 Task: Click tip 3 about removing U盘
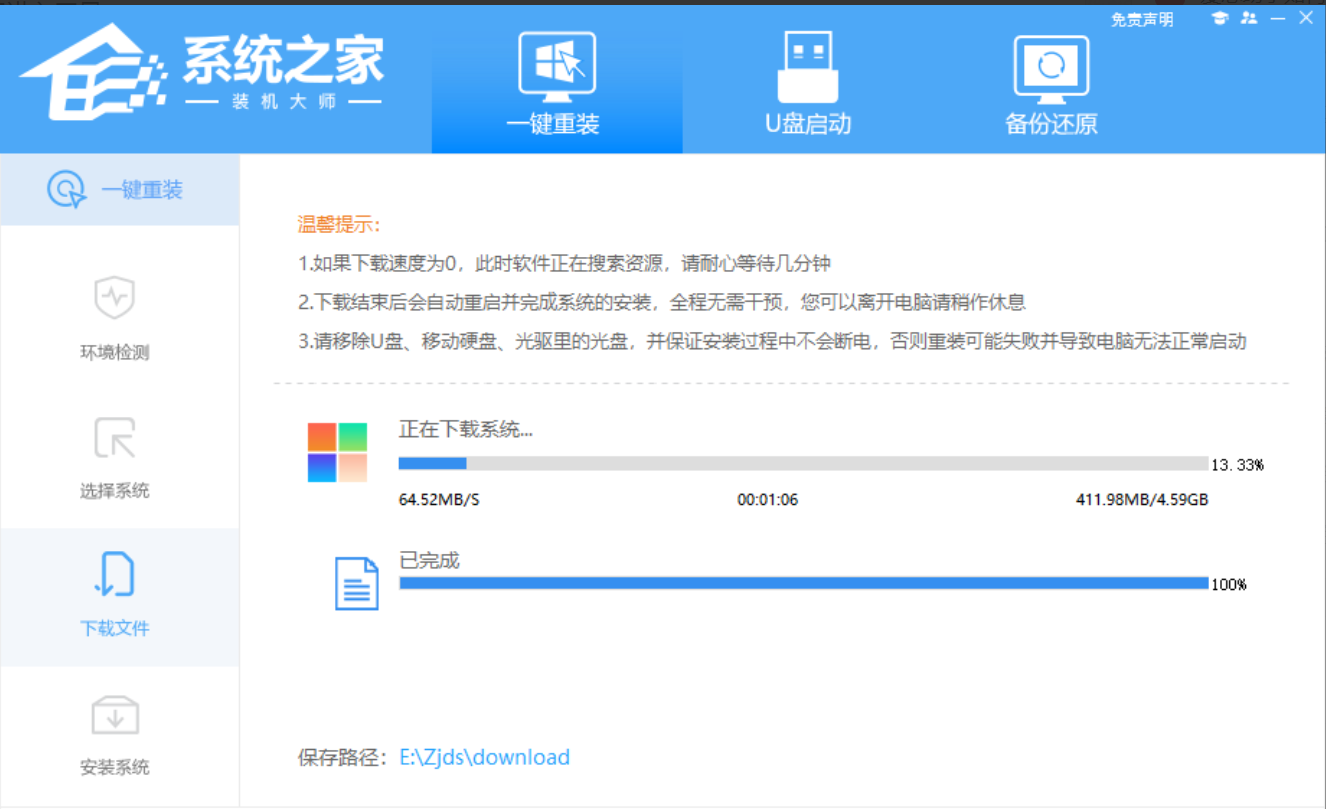(772, 341)
